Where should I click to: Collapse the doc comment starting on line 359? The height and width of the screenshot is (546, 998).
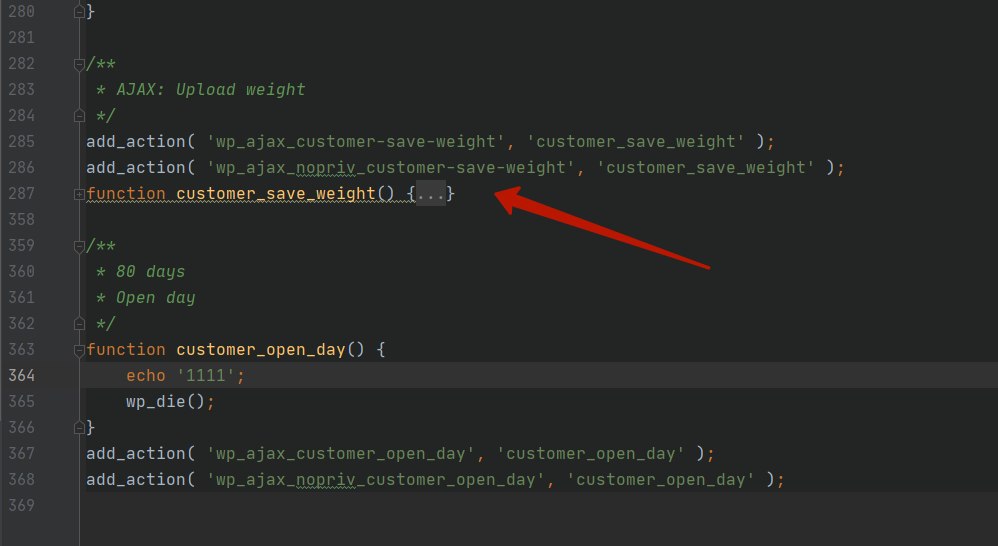point(79,246)
